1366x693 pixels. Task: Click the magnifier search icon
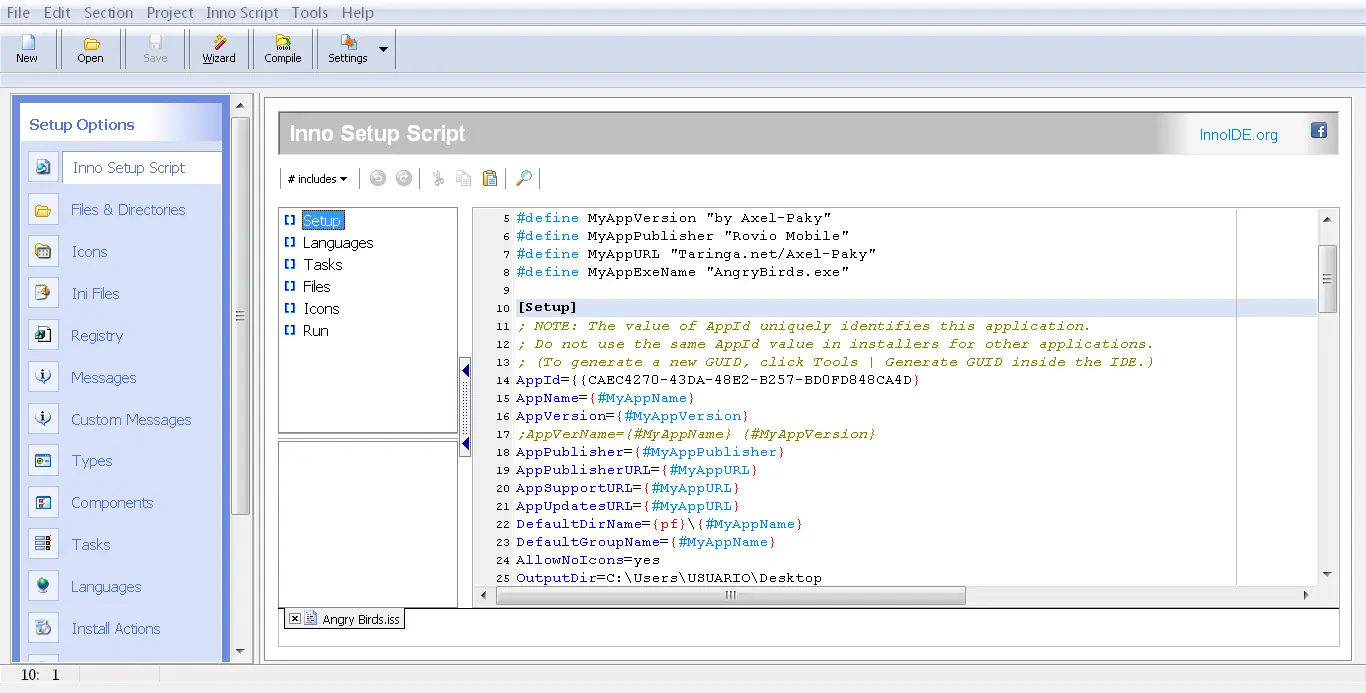[524, 178]
